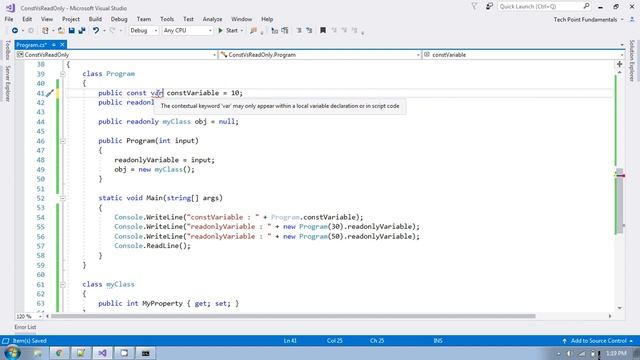
Task: Click the Navigate Backward toolbar icon
Action: tap(15, 31)
